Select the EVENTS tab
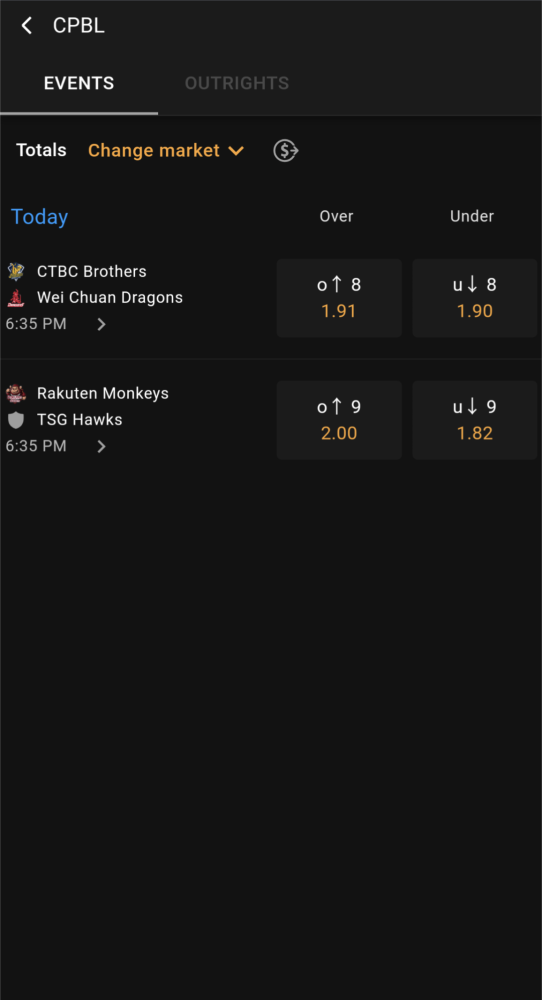The height and width of the screenshot is (1000, 542). 79,84
